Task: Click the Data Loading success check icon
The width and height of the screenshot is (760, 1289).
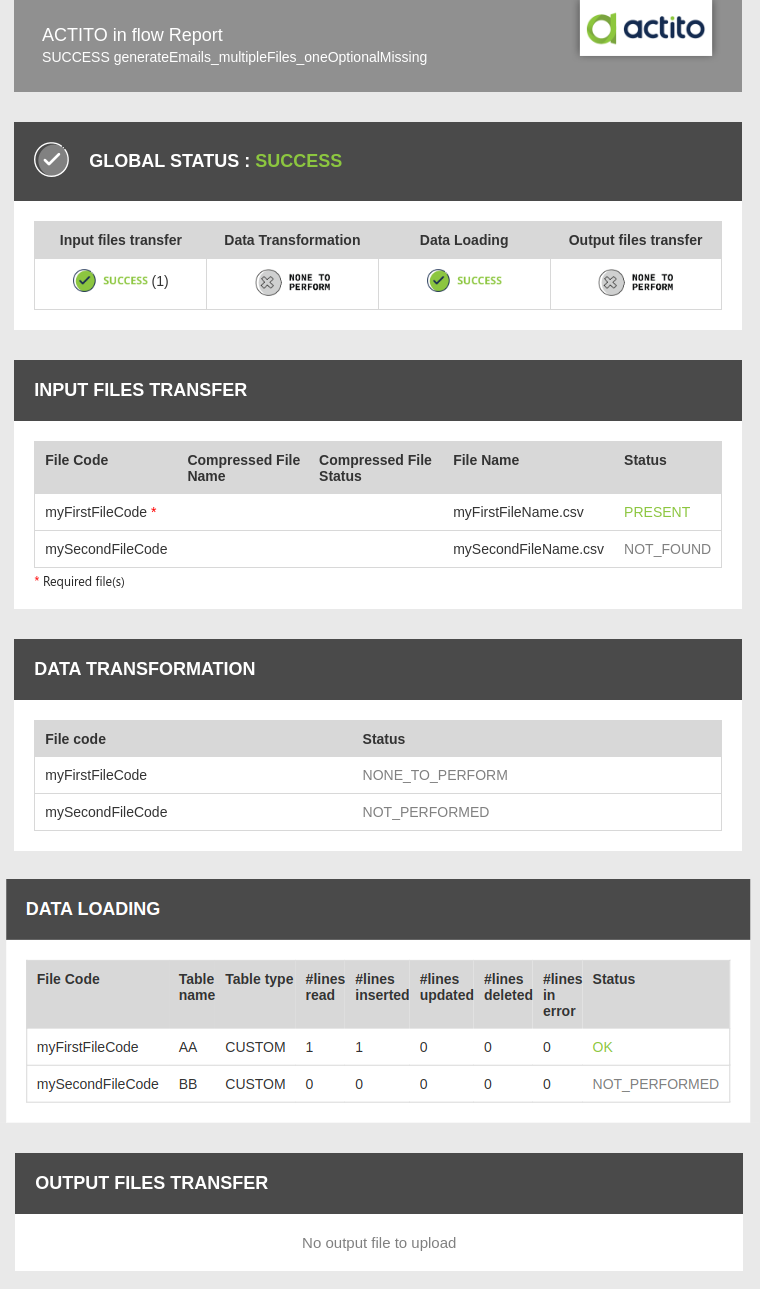Action: [438, 281]
